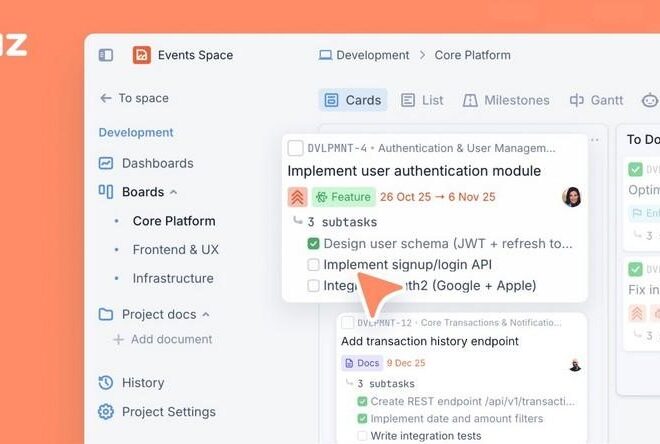Check the OAuth2 (Google + Apple) subtask
660x444 pixels.
click(x=313, y=285)
